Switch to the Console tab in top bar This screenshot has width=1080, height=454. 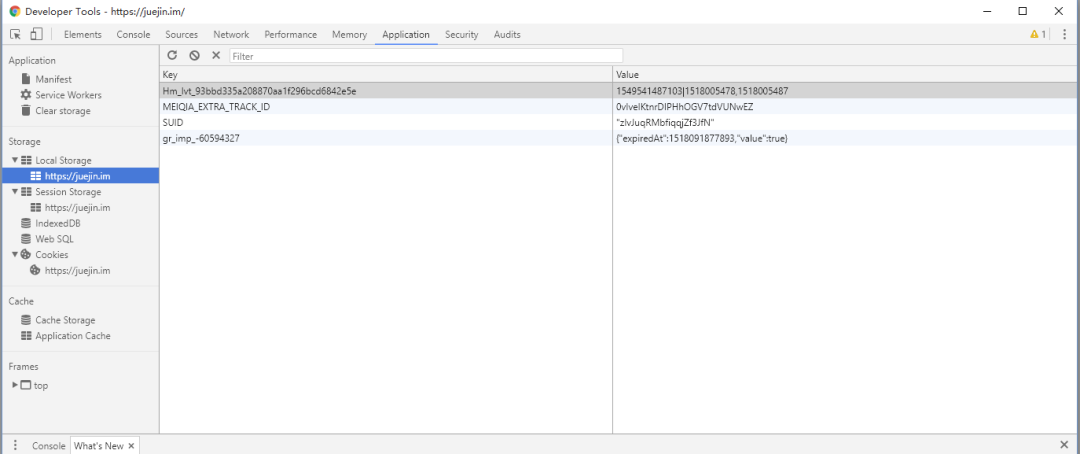point(133,34)
